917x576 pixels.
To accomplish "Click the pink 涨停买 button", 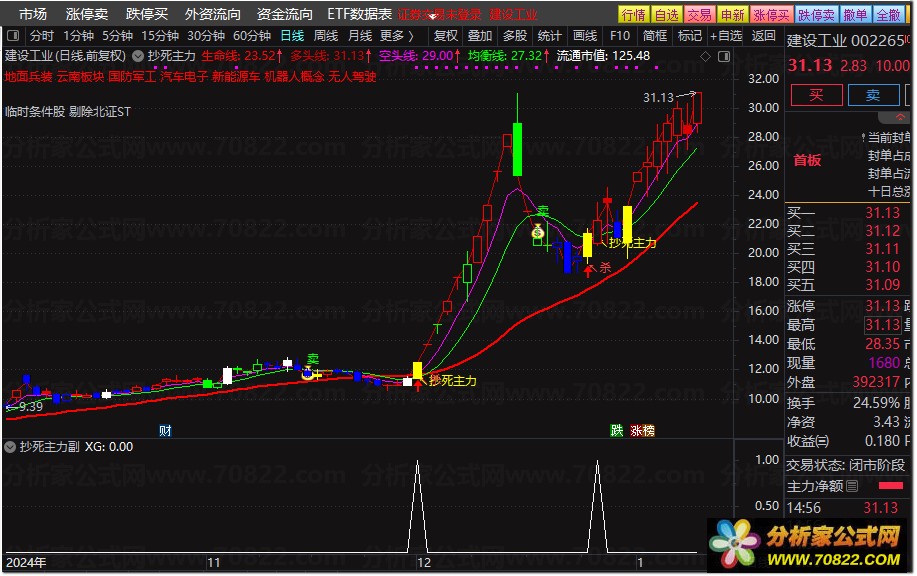I will pyautogui.click(x=771, y=15).
